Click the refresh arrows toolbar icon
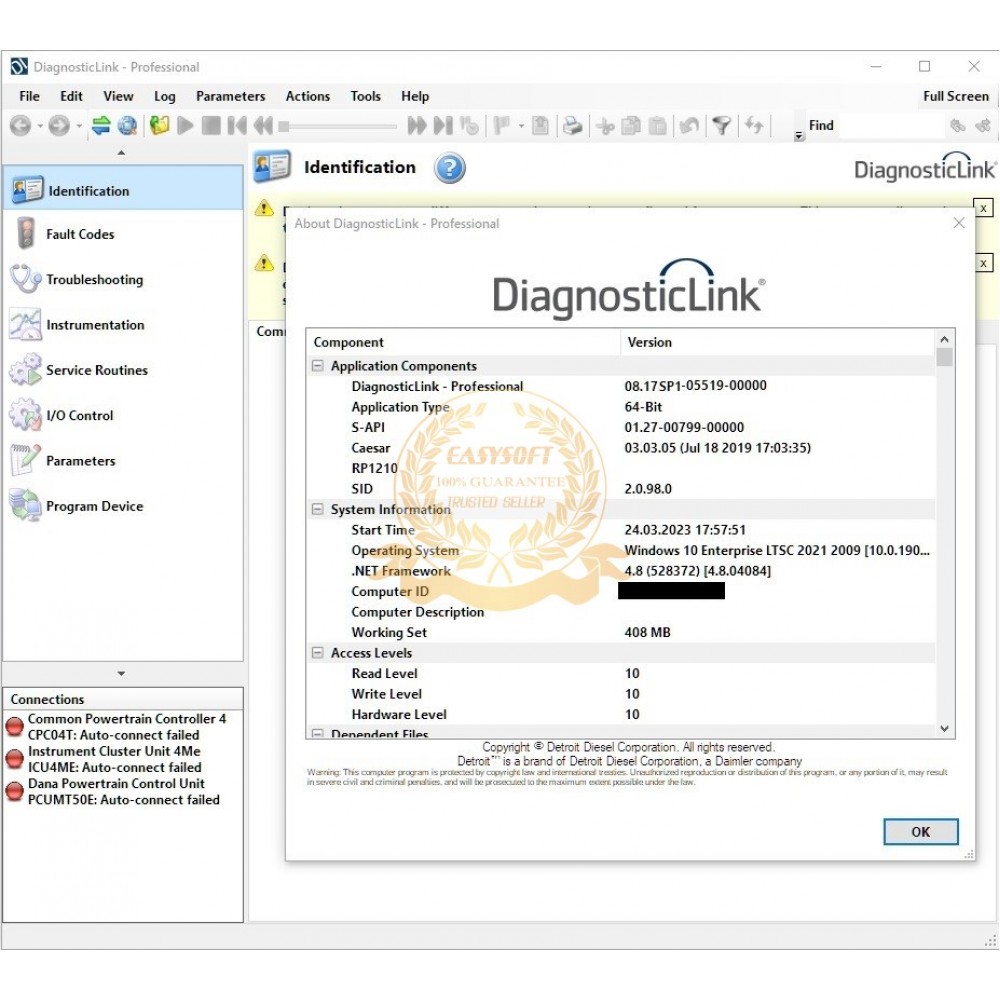Viewport: 1000px width, 1000px height. point(754,126)
